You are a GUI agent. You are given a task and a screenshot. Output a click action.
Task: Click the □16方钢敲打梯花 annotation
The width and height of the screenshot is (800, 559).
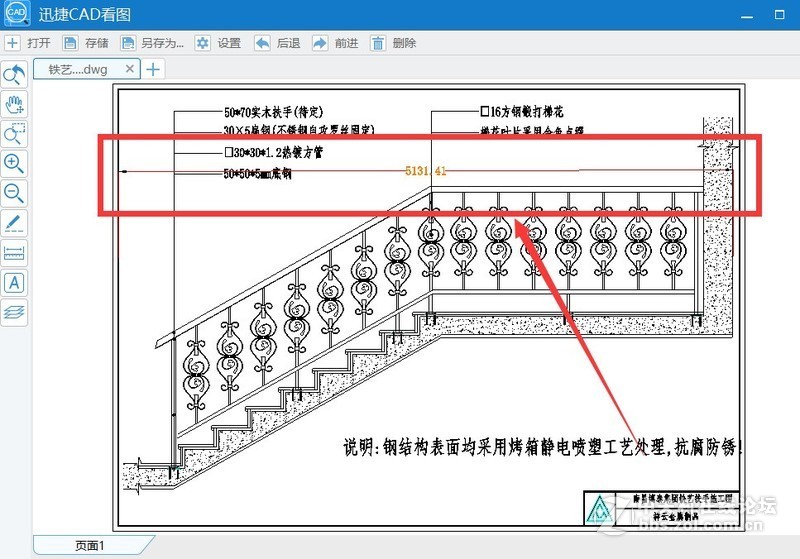[521, 111]
